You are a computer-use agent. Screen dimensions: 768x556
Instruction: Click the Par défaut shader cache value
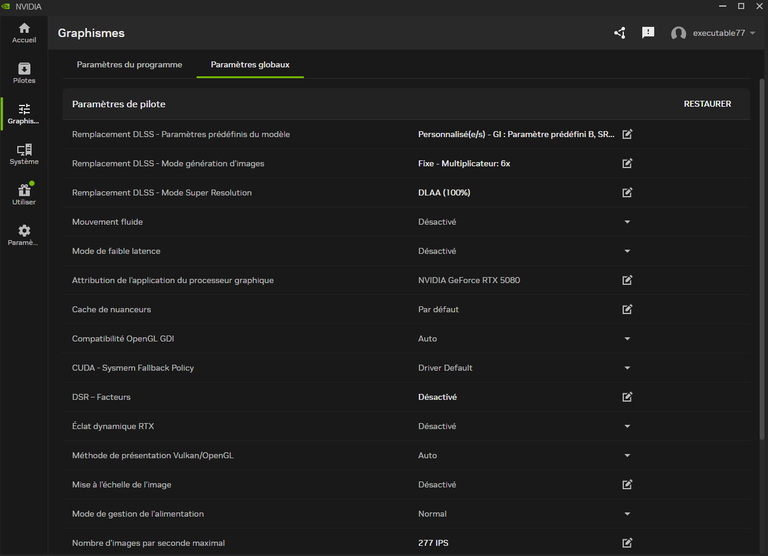[x=438, y=310]
